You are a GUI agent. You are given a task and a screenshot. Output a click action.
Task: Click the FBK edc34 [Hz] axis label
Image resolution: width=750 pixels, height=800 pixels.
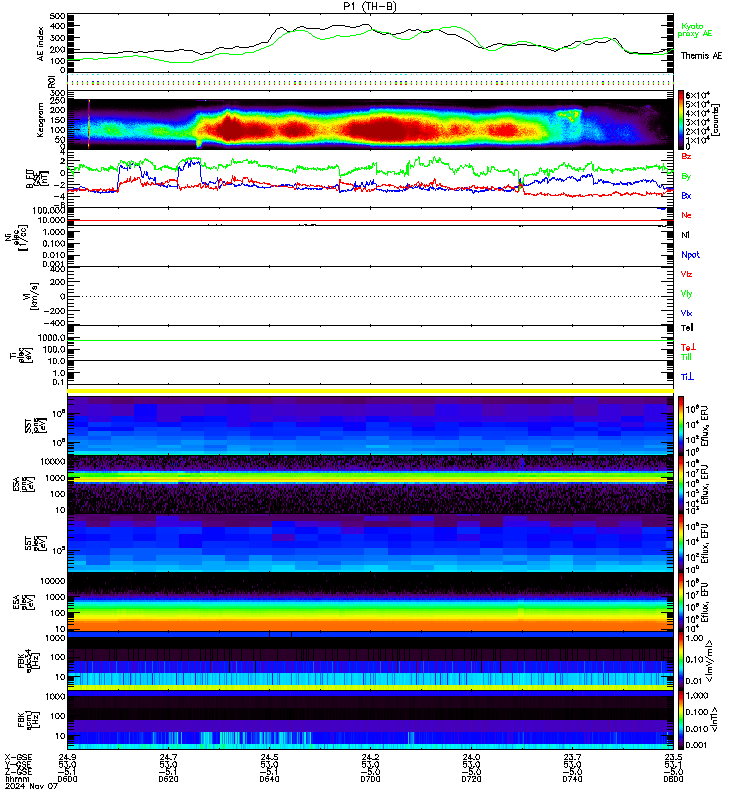pyautogui.click(x=29, y=661)
